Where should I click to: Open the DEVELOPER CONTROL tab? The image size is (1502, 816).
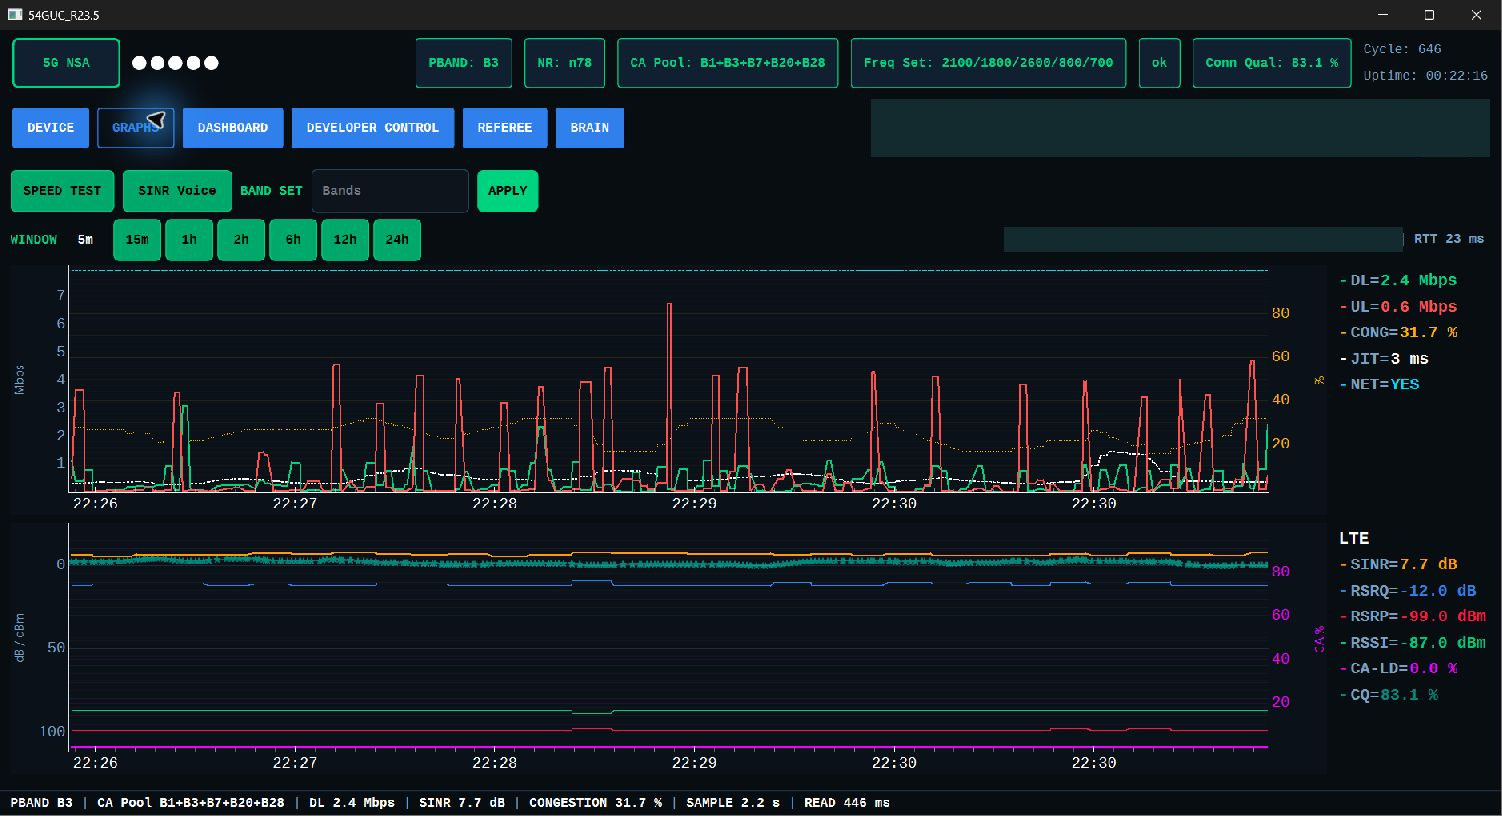pos(373,128)
